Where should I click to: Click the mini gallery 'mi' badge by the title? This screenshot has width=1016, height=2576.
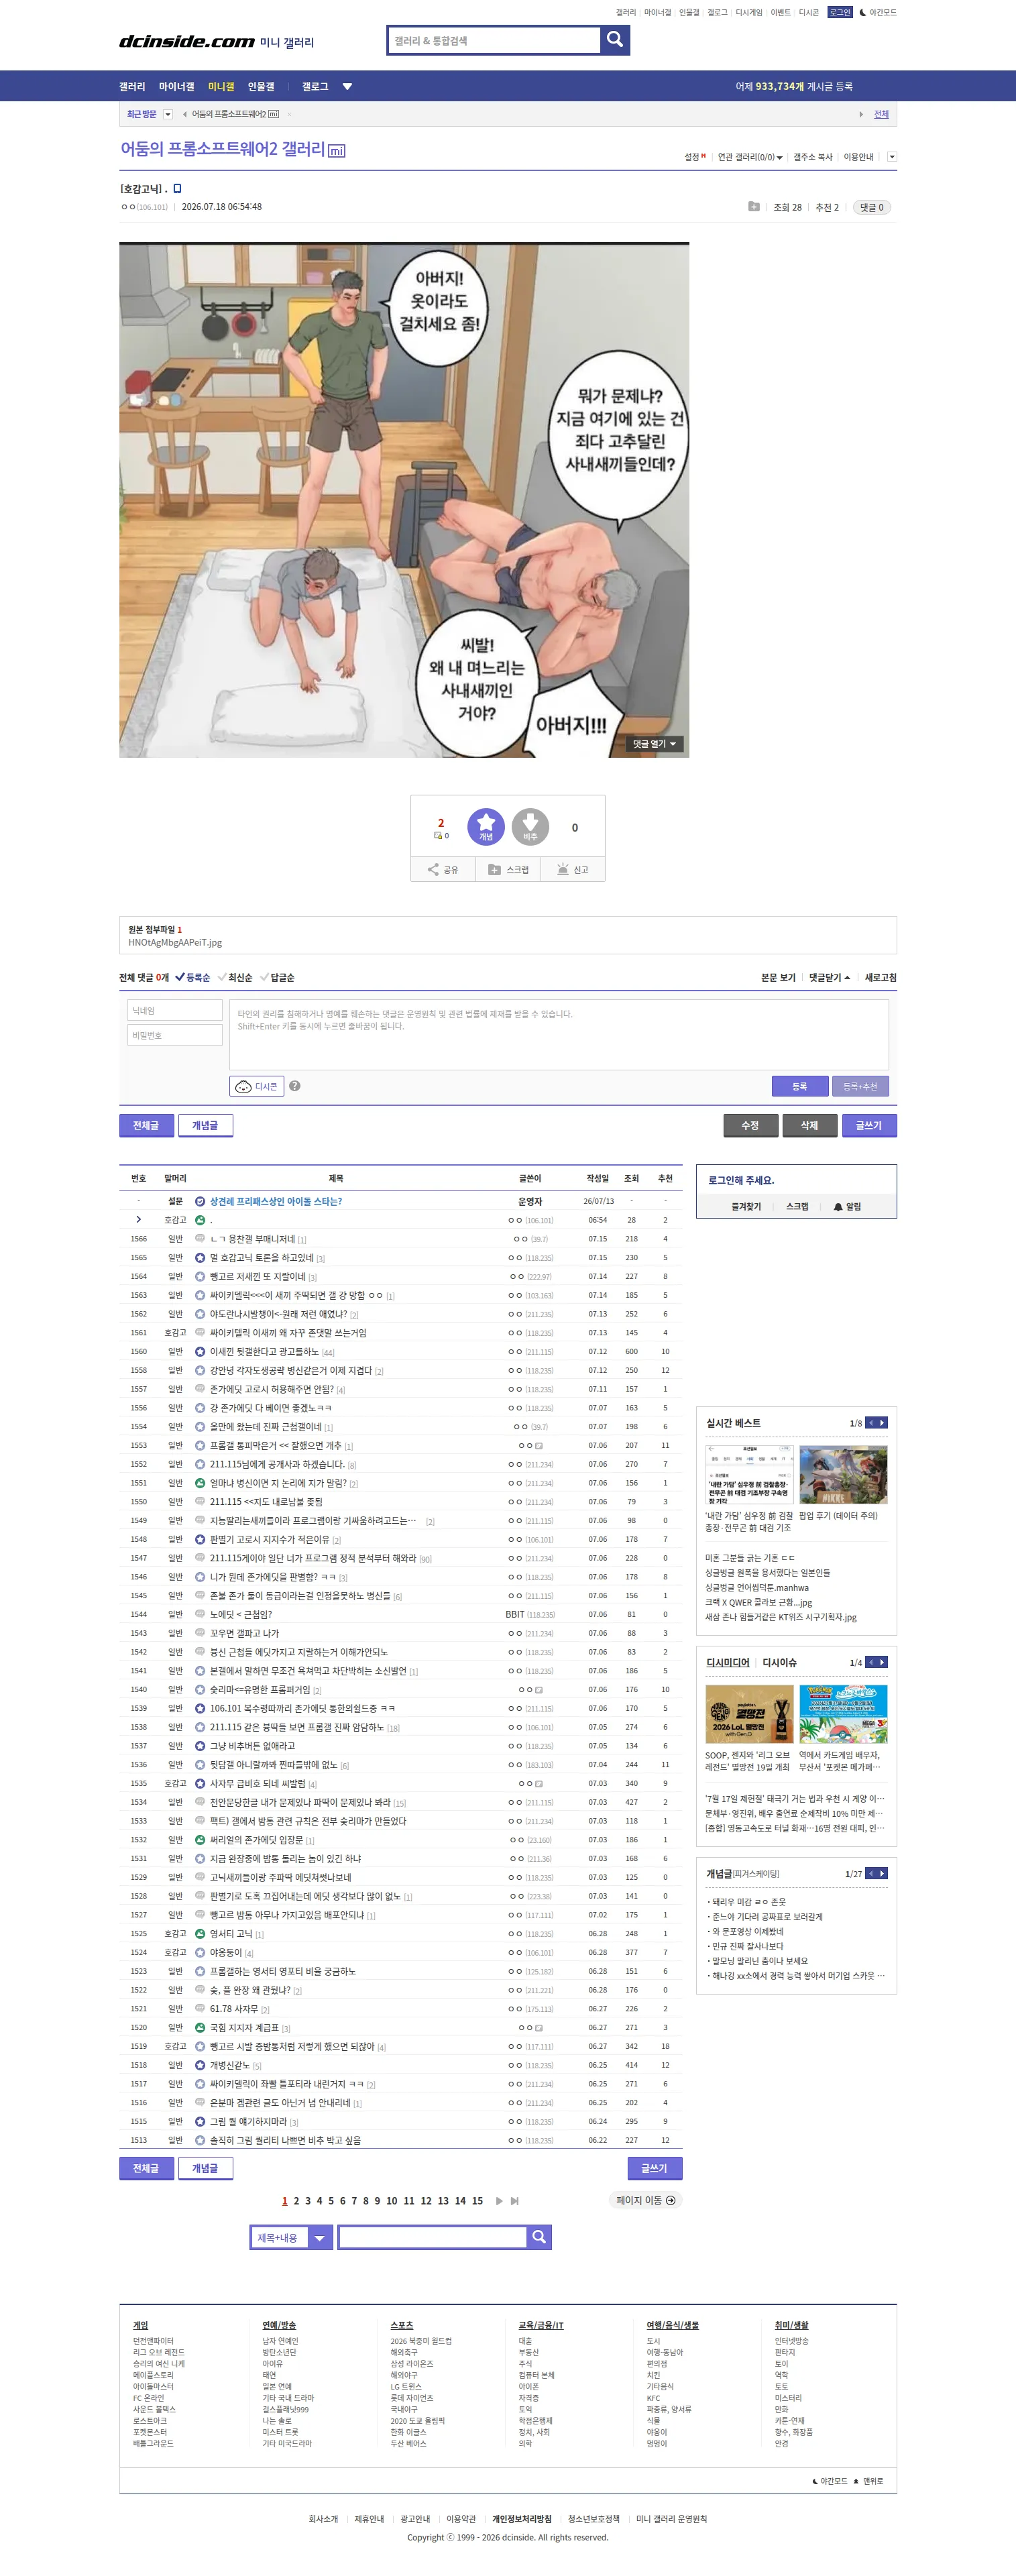tap(337, 151)
